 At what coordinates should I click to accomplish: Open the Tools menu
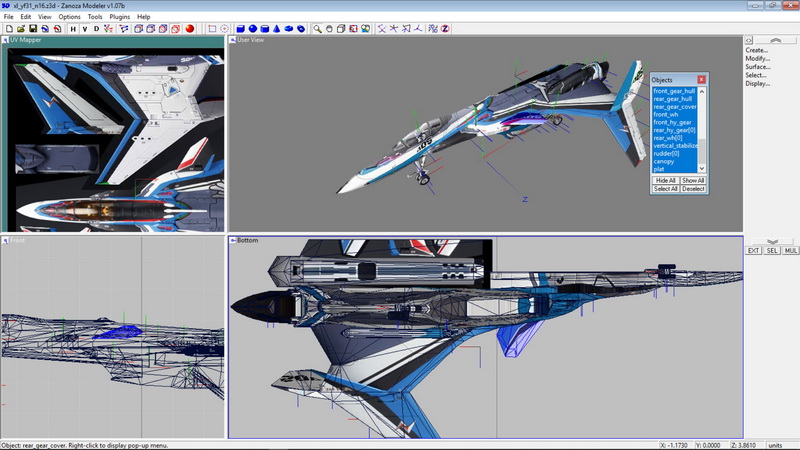coord(95,17)
